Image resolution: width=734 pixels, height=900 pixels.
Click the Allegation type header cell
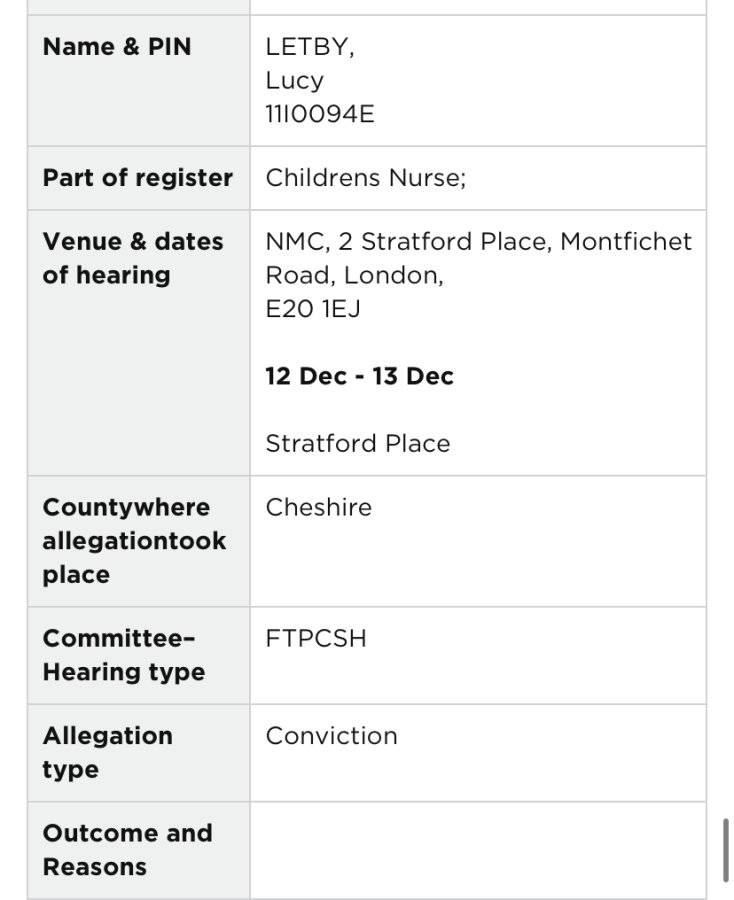[x=138, y=753]
